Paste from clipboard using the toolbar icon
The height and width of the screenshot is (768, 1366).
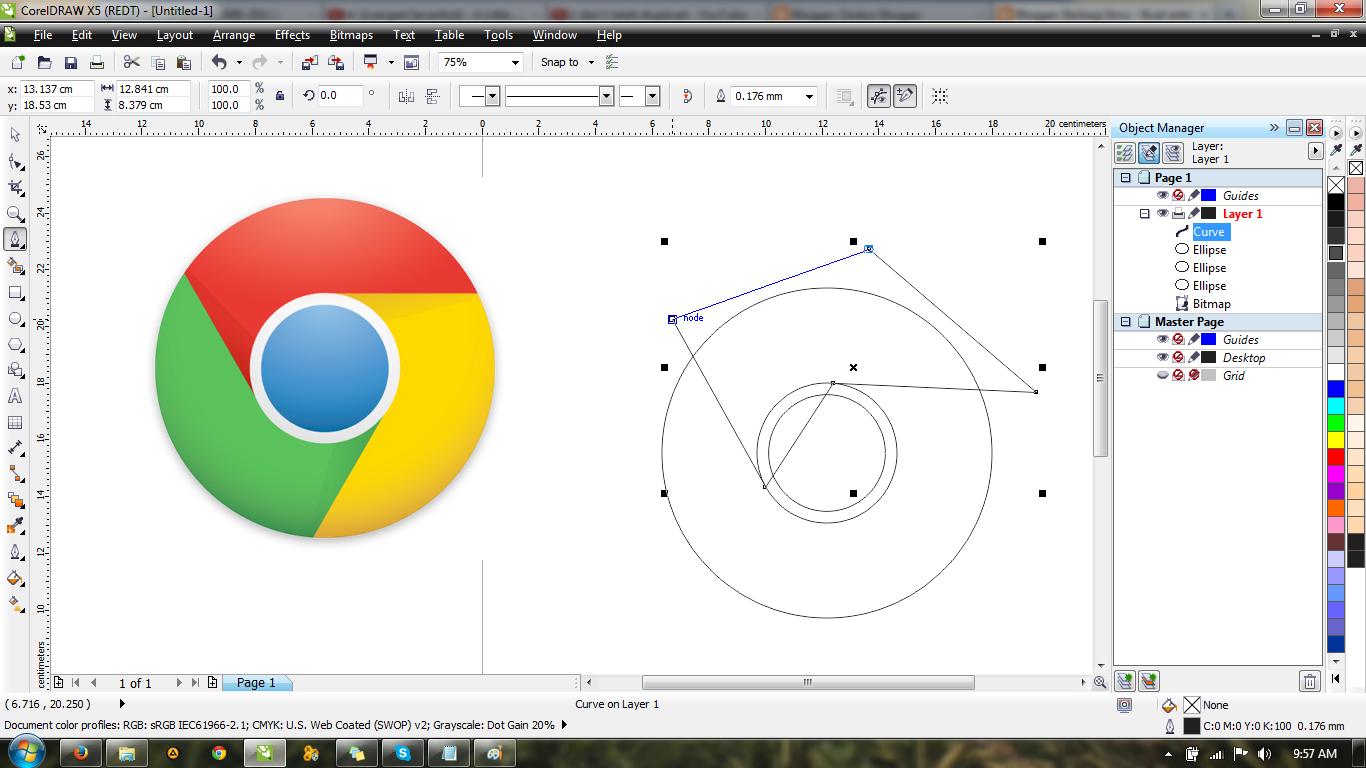pyautogui.click(x=183, y=62)
